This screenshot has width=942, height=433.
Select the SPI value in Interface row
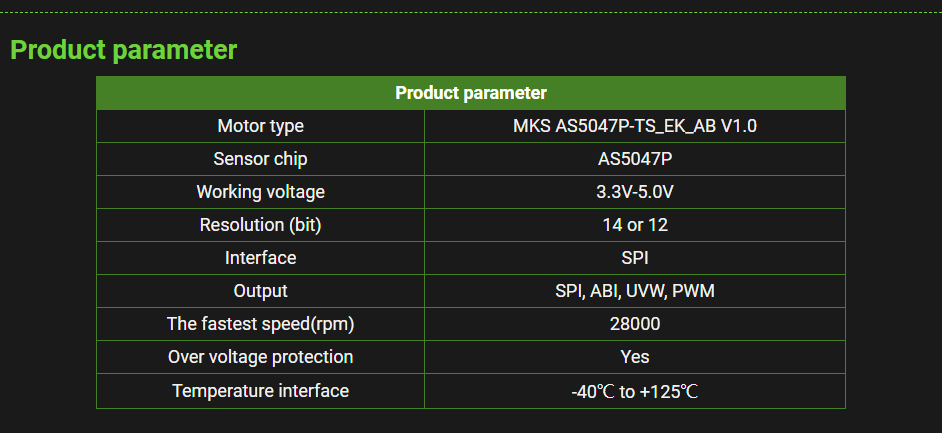[634, 258]
